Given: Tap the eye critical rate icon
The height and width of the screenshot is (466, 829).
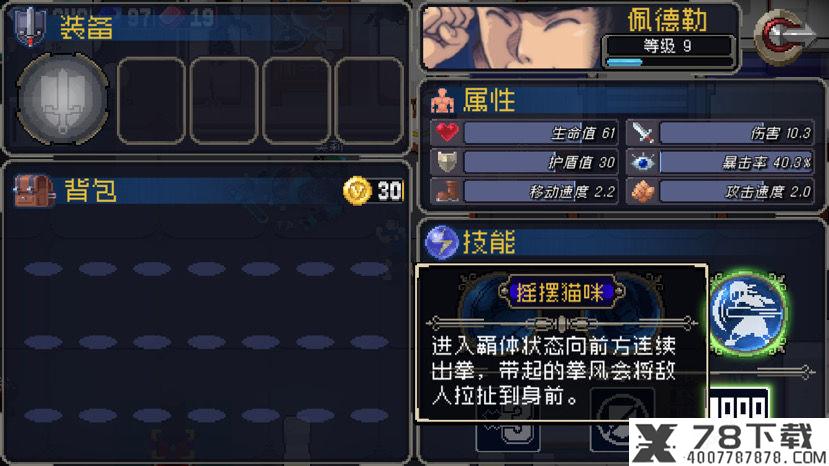Looking at the screenshot, I should pos(642,162).
